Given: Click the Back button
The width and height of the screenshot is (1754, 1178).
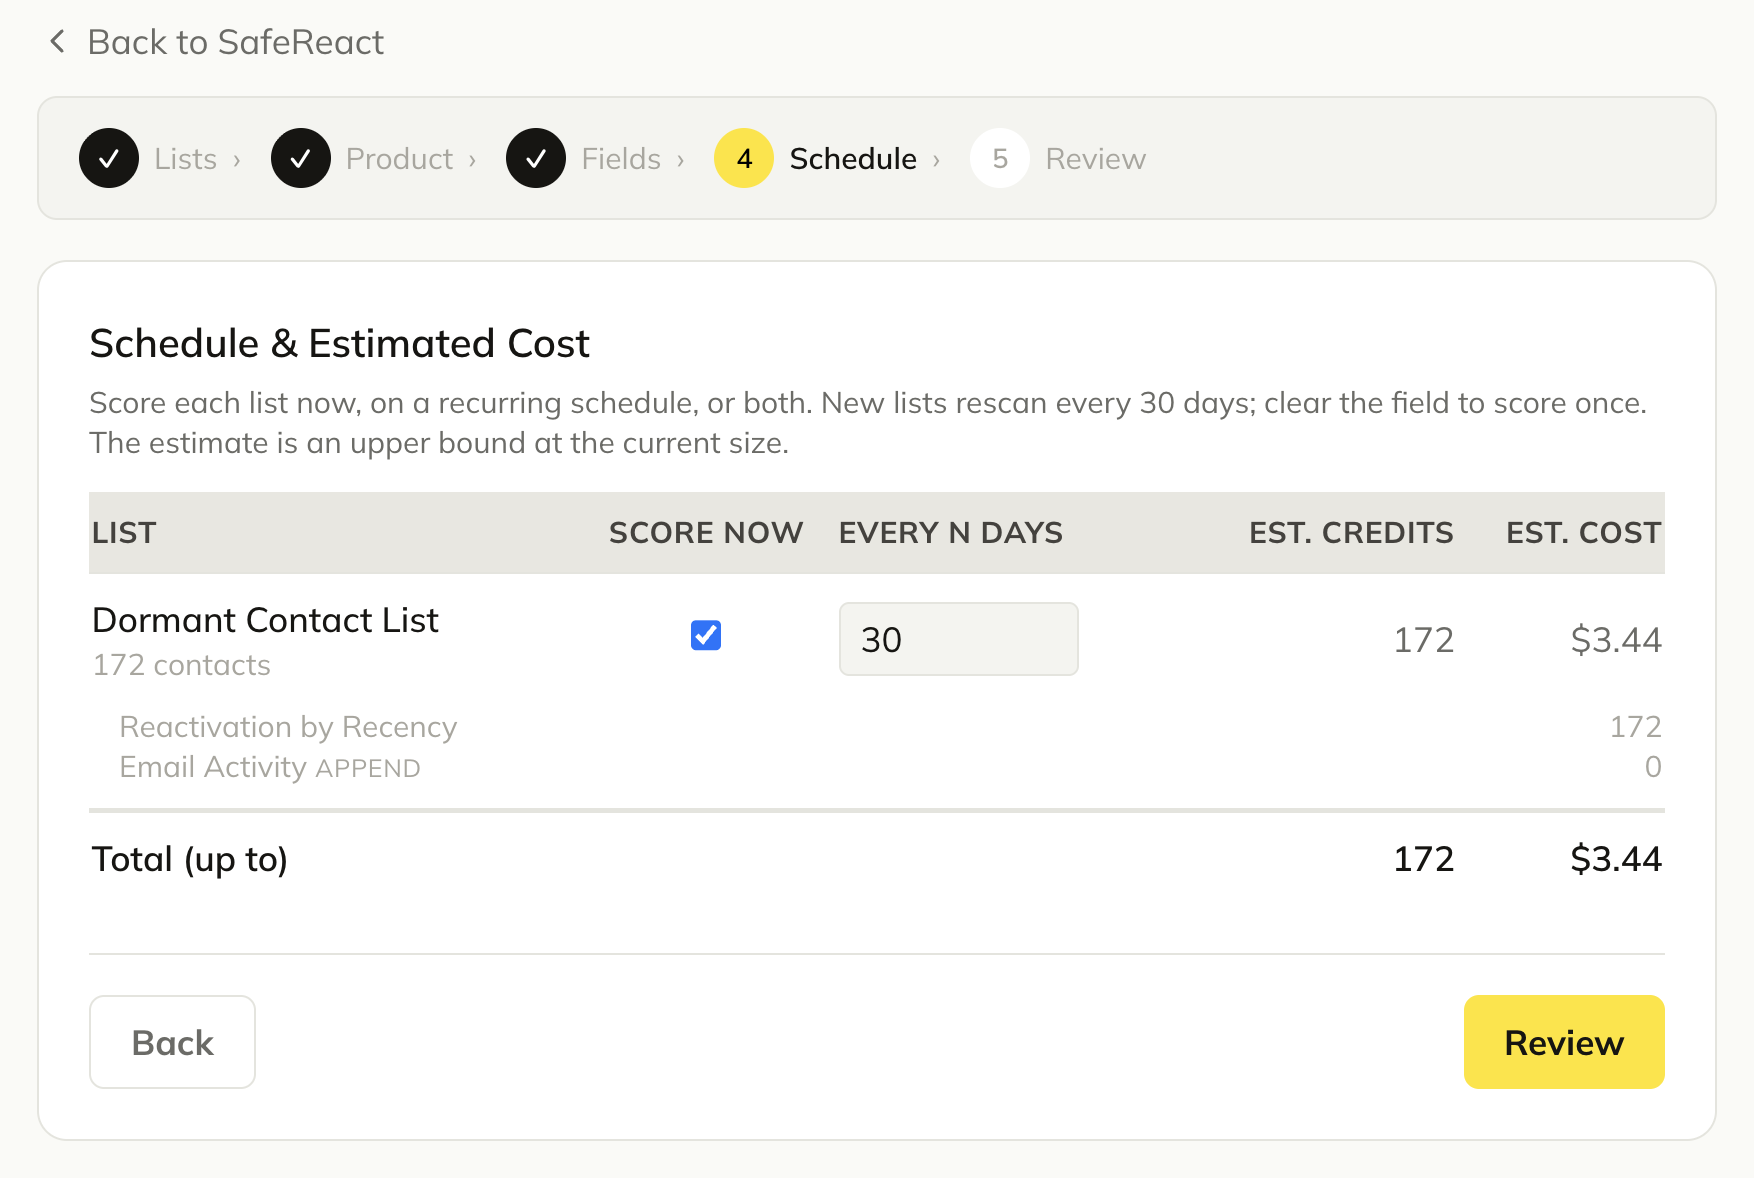Looking at the screenshot, I should coord(172,1042).
